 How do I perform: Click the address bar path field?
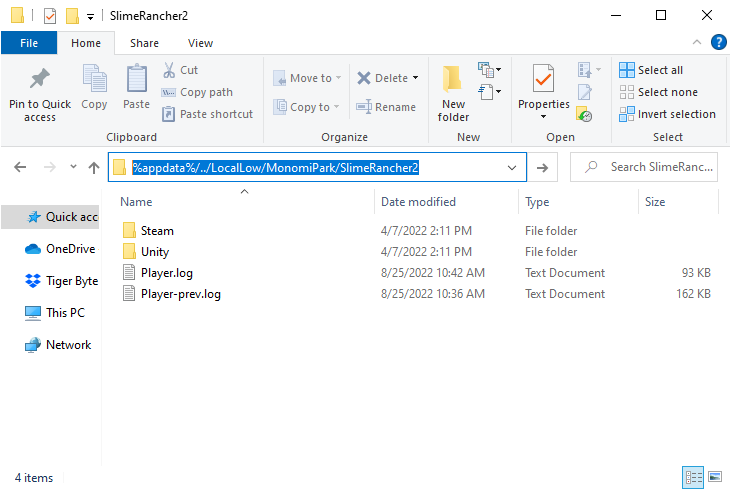tap(317, 167)
